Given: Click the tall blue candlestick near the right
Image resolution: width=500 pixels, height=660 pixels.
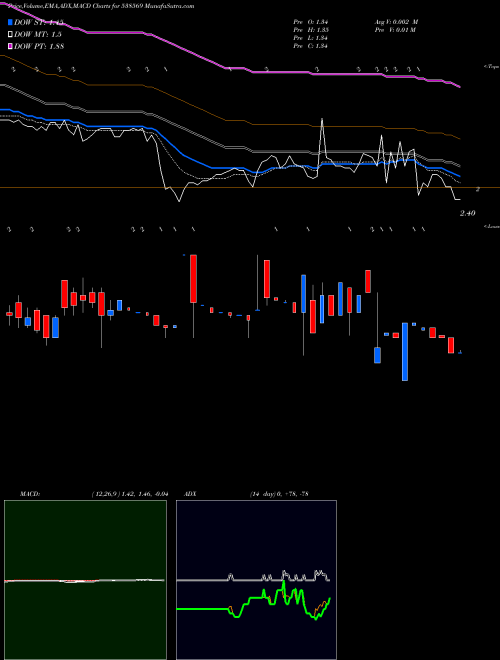Looking at the screenshot, I should coord(405,351).
